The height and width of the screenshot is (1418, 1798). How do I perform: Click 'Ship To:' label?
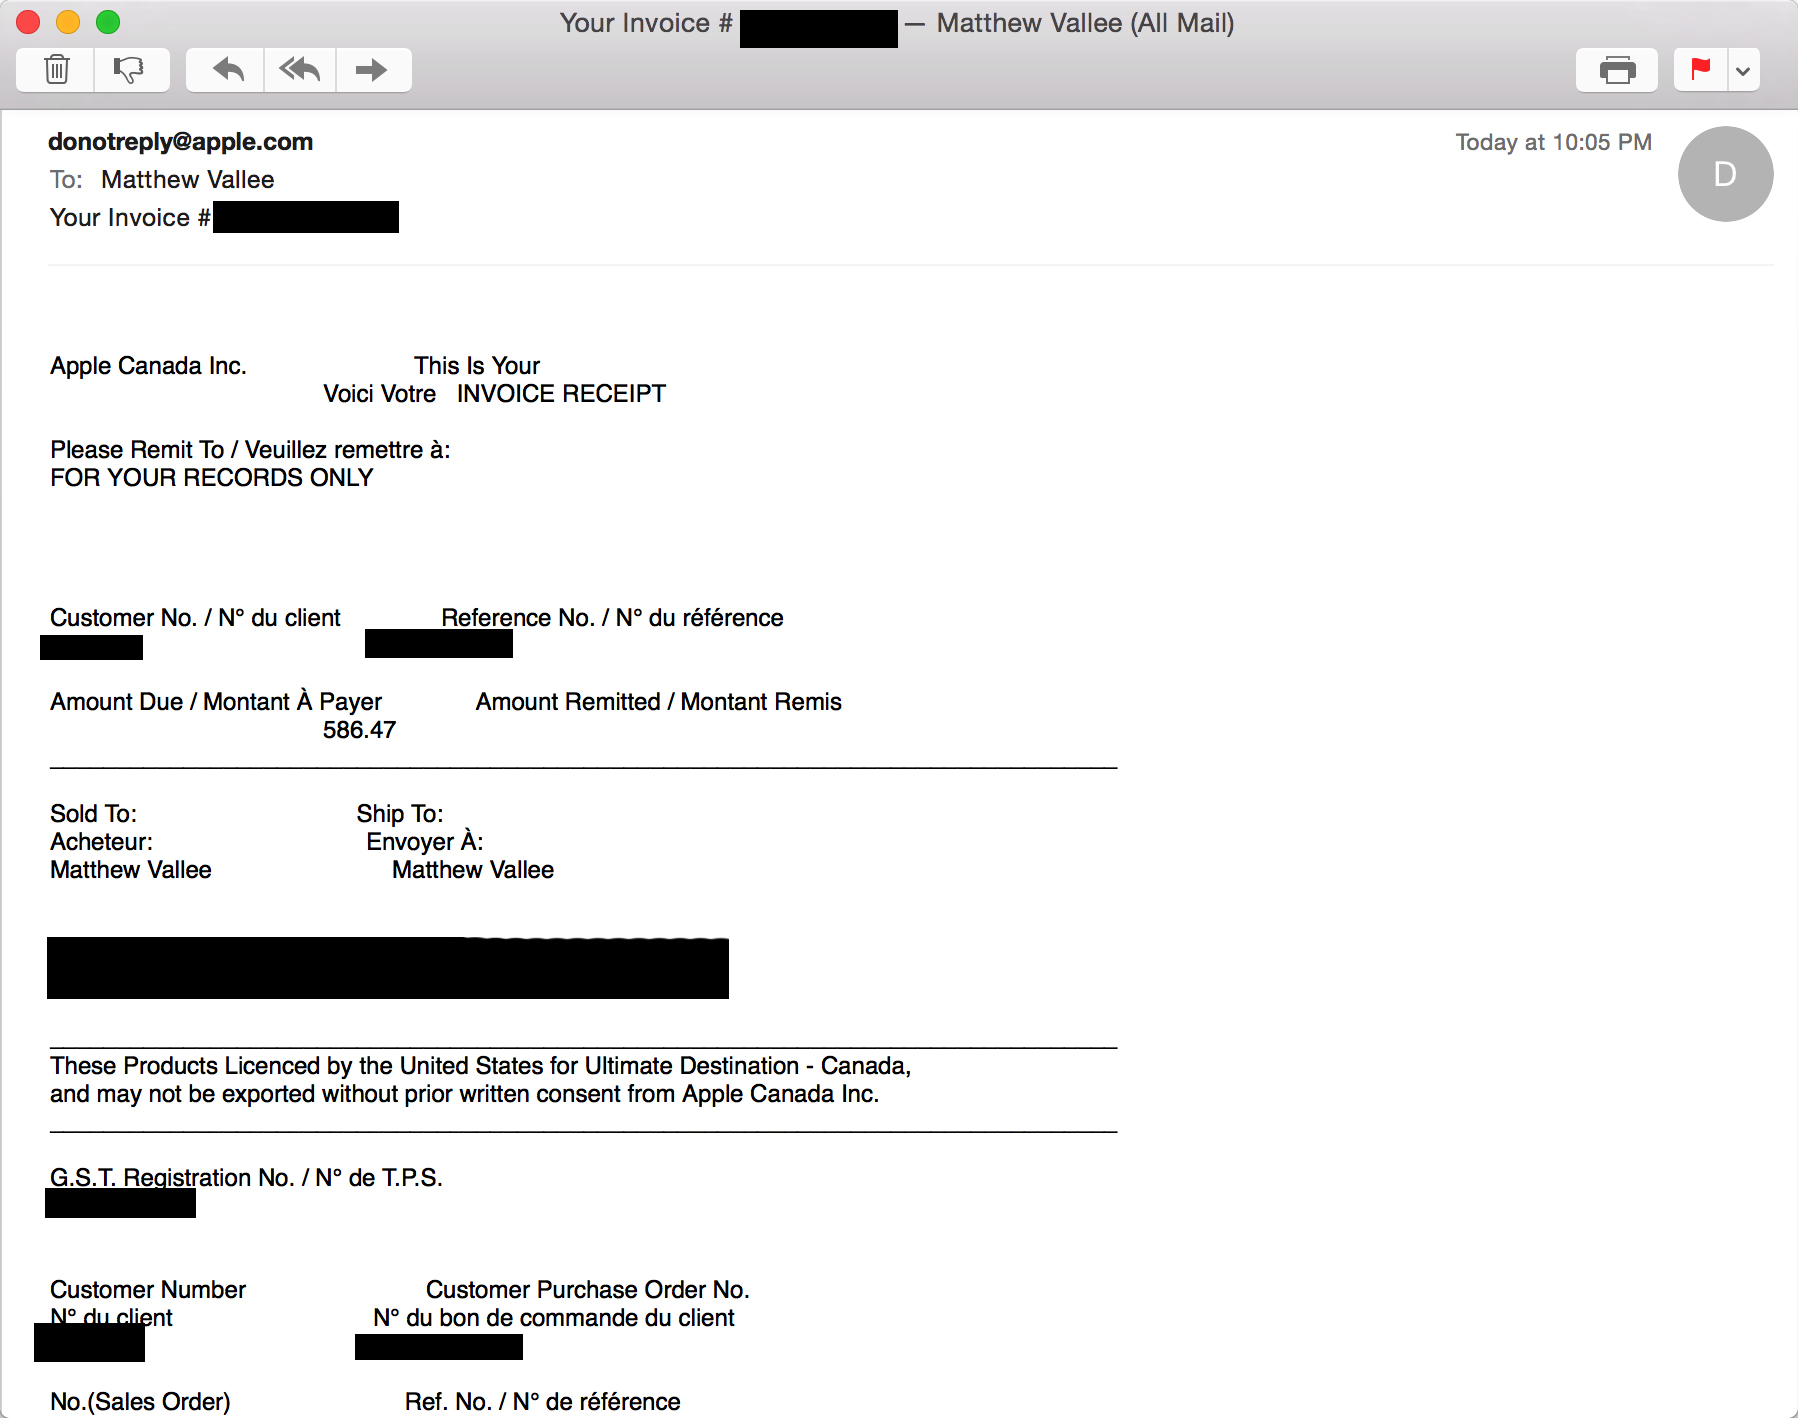tap(400, 814)
